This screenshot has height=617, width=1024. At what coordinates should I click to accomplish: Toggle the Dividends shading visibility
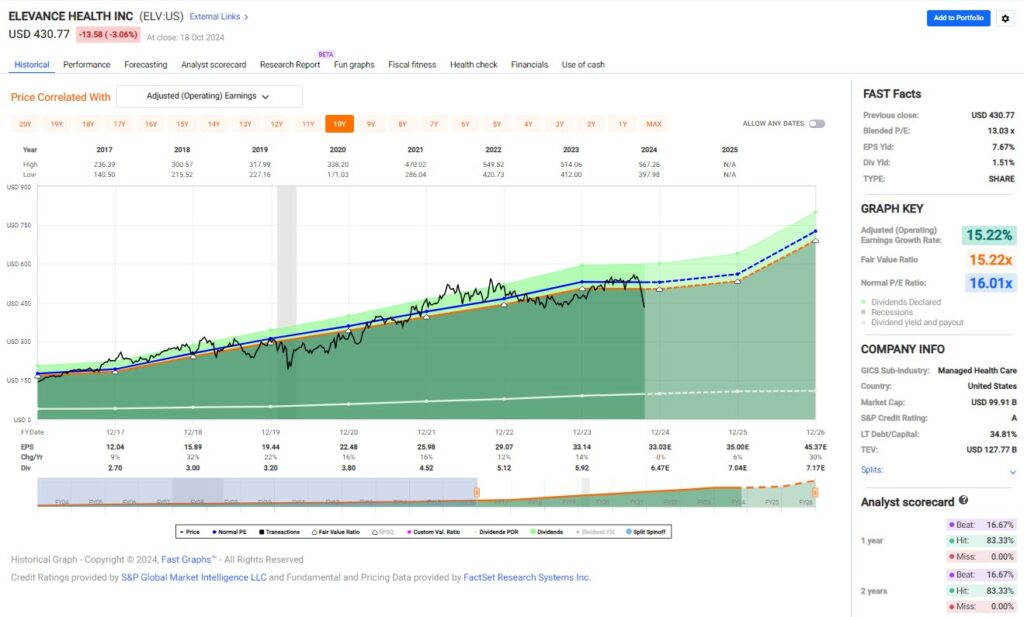tap(546, 531)
